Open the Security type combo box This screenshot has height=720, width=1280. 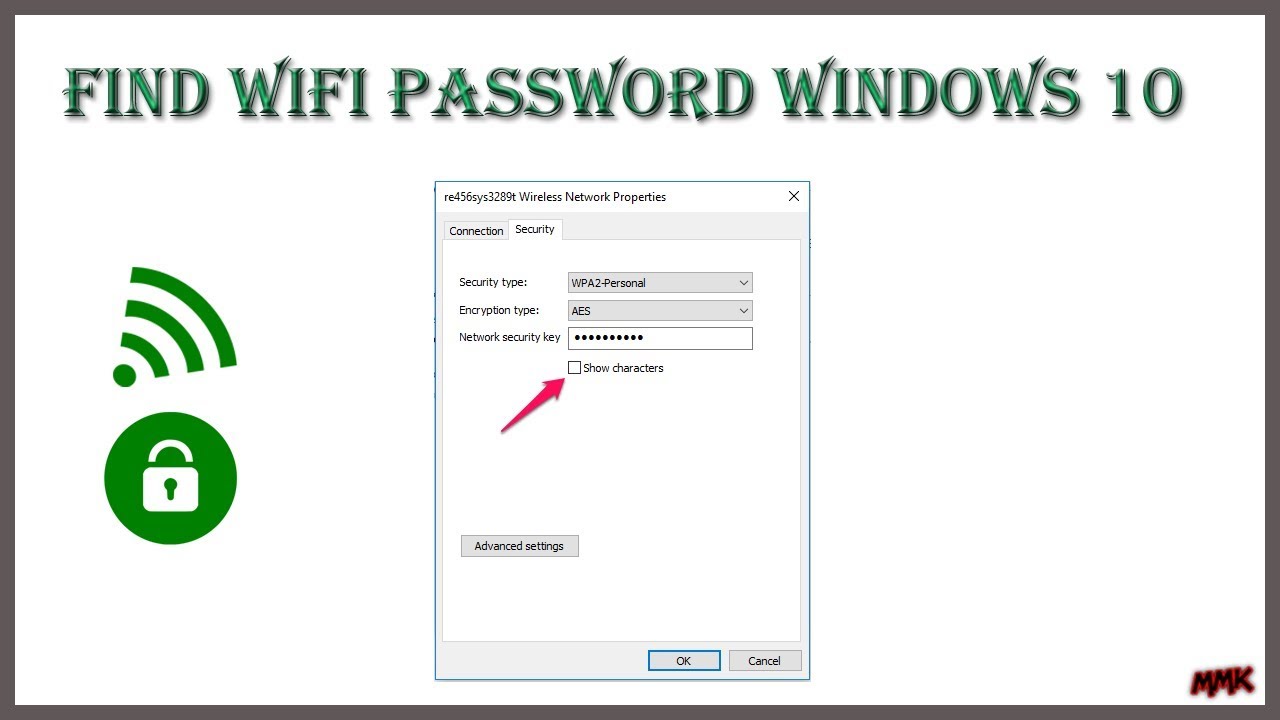(x=660, y=283)
